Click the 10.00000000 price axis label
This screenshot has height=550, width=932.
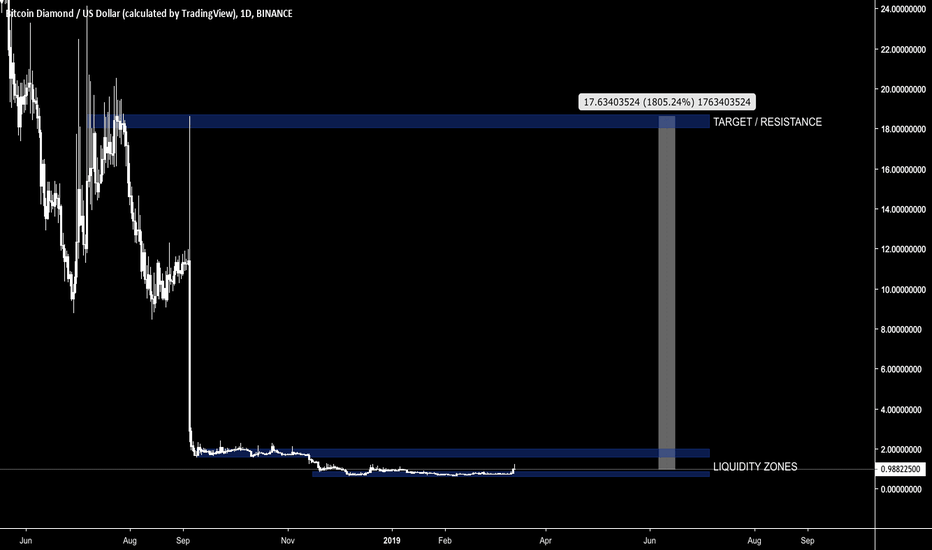coord(903,290)
